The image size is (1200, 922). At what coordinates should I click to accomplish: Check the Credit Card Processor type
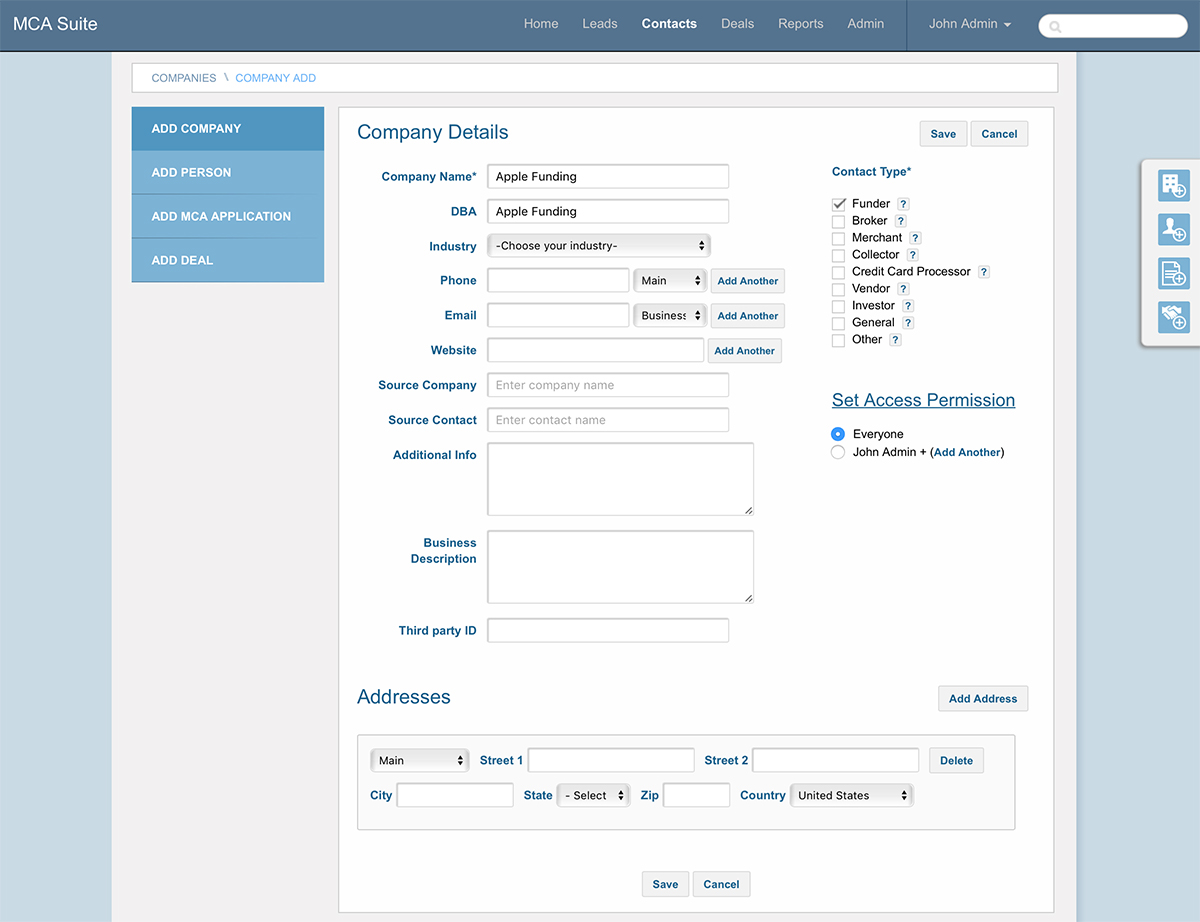coord(839,272)
